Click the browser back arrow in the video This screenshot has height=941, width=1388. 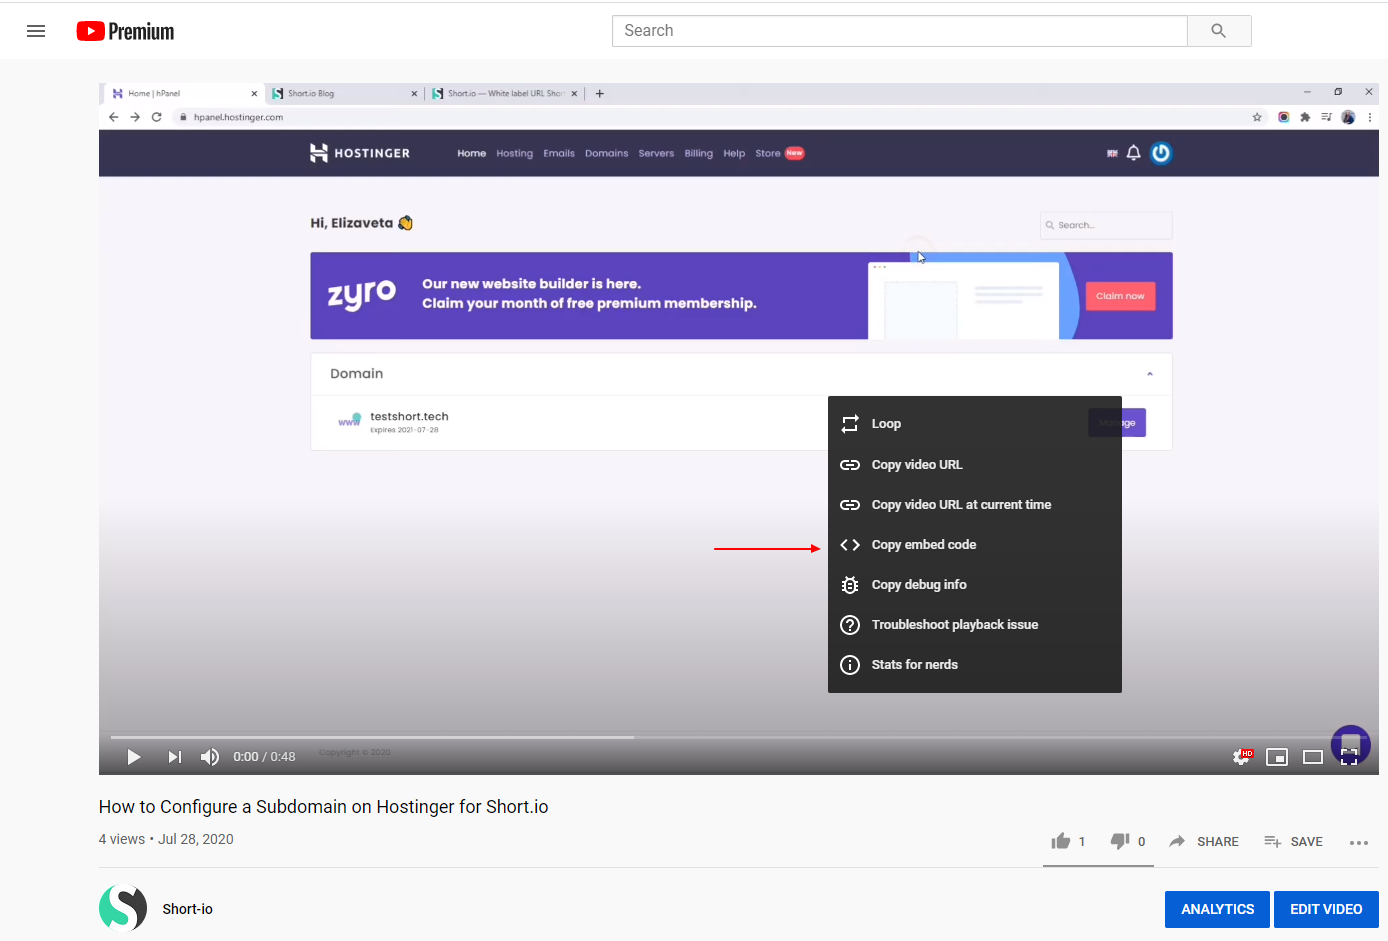113,117
